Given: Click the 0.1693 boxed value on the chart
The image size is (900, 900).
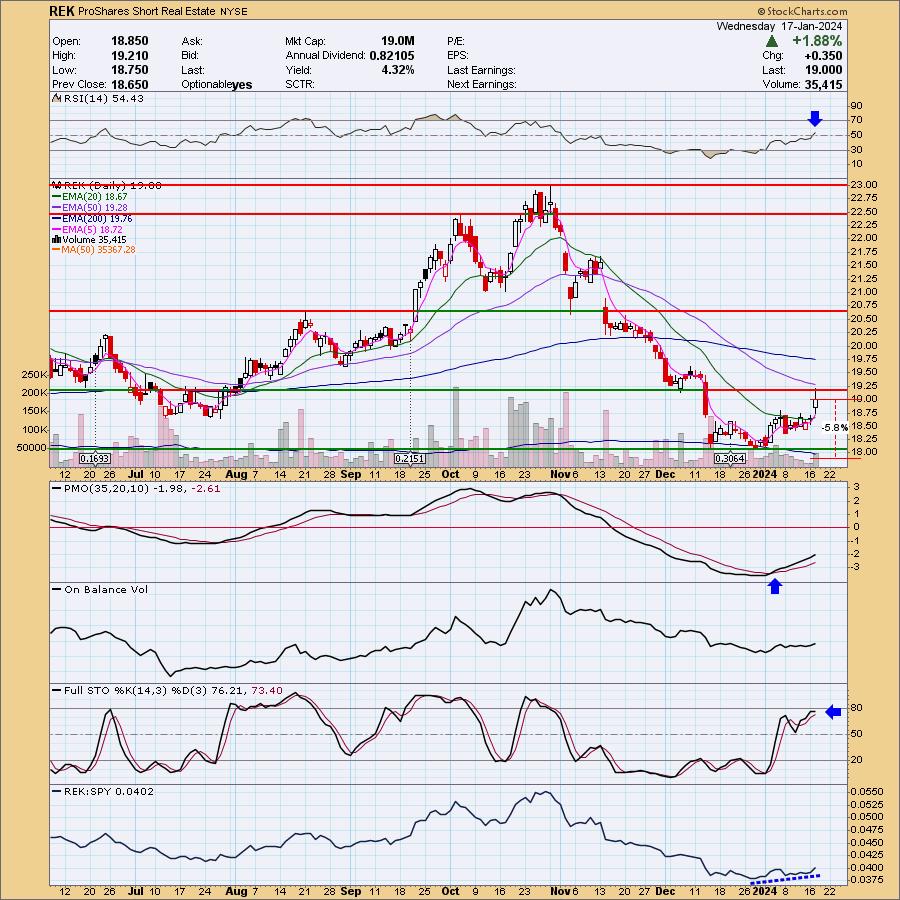Looking at the screenshot, I should tap(95, 459).
